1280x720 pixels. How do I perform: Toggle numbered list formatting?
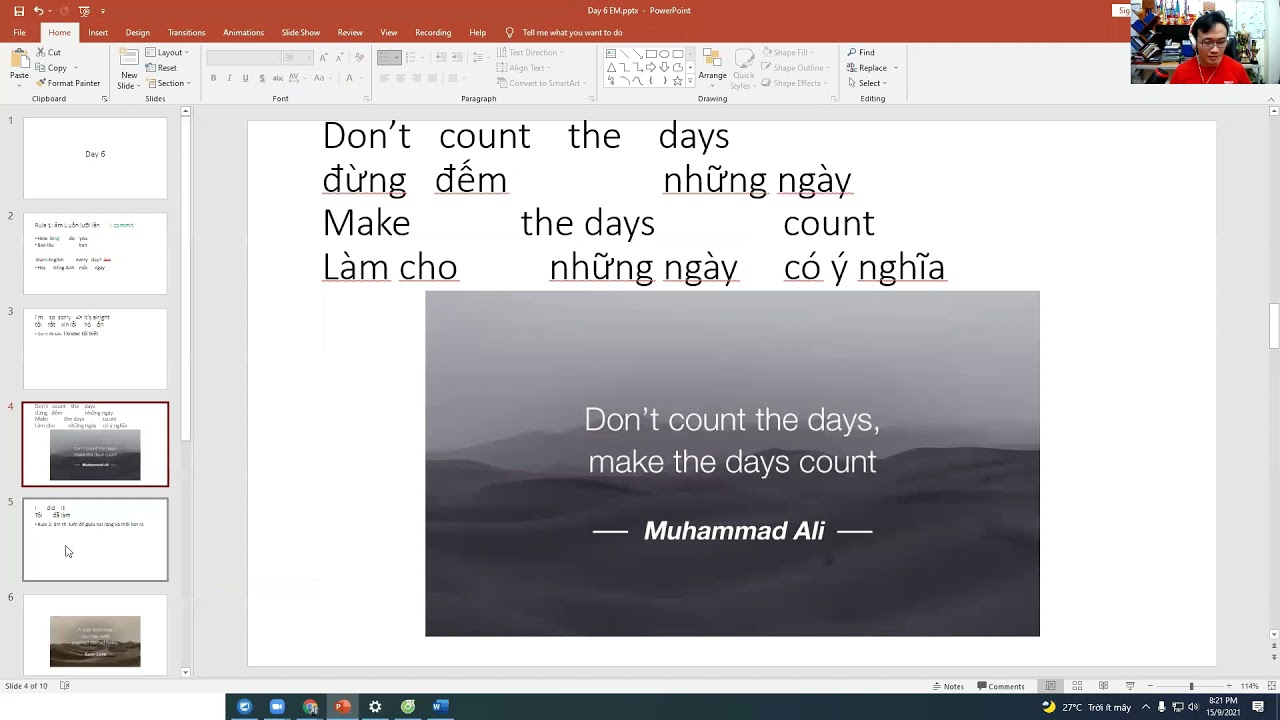[x=413, y=57]
